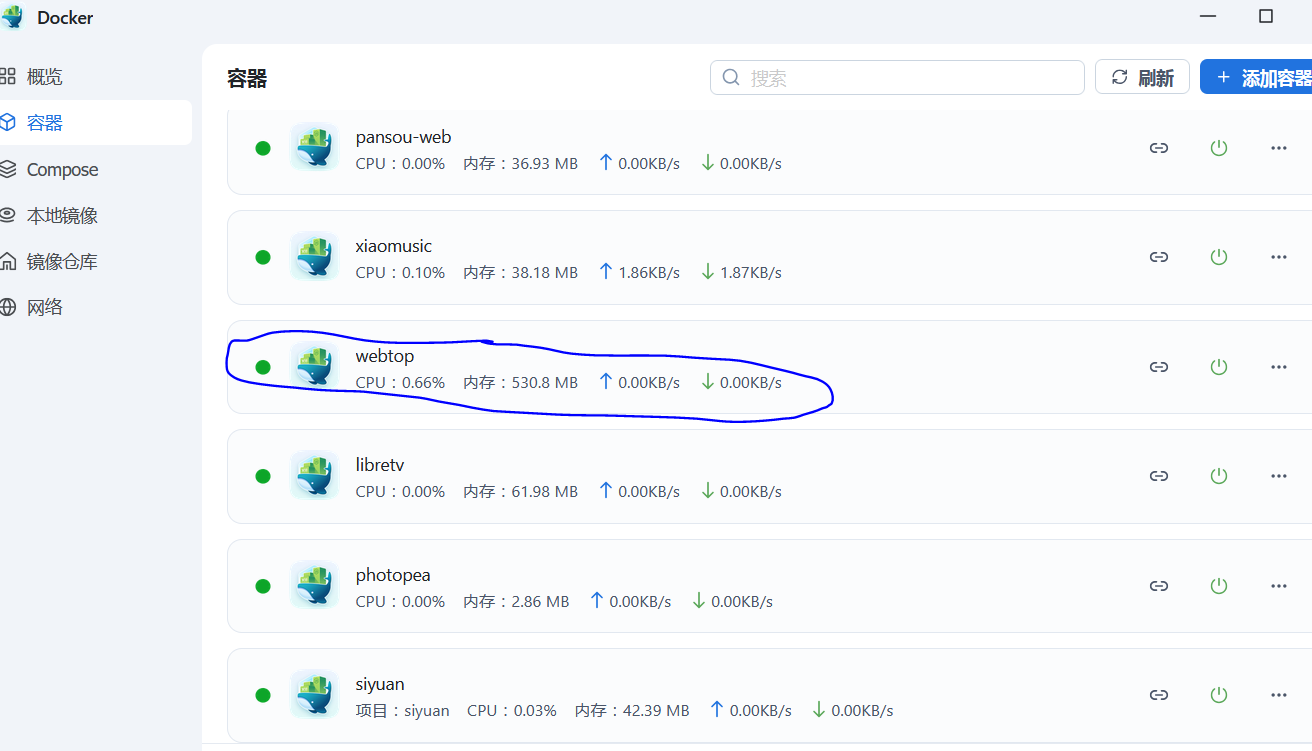The height and width of the screenshot is (751, 1312).
Task: Open link for xiaomusic container
Action: (x=1159, y=257)
